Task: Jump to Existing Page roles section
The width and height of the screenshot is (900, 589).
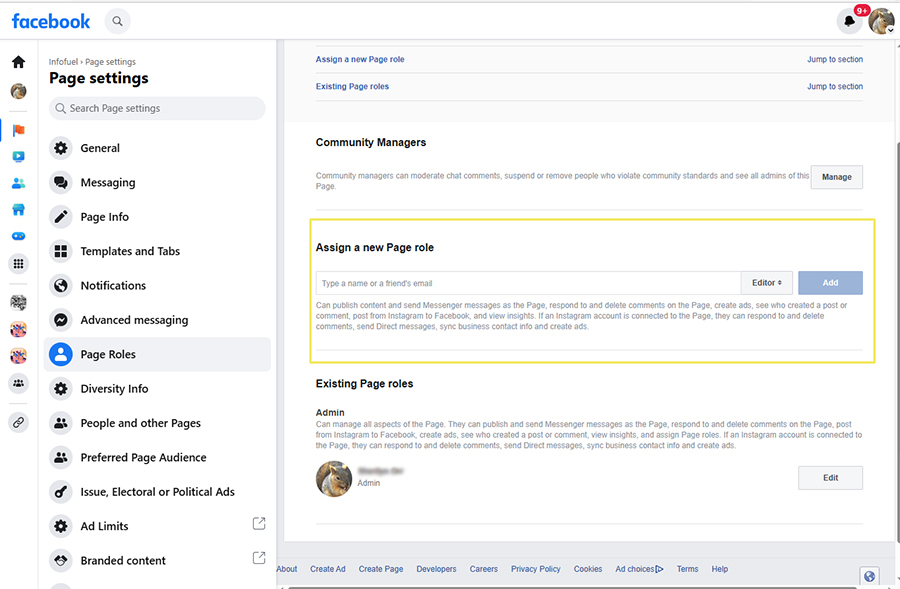Action: (x=834, y=87)
